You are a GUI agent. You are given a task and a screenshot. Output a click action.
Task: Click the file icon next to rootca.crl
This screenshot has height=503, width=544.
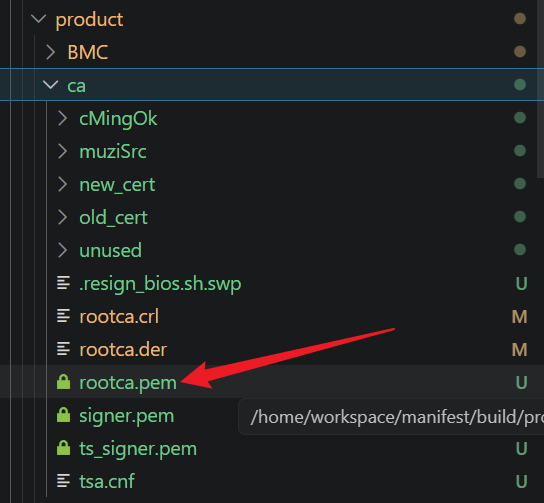(63, 316)
